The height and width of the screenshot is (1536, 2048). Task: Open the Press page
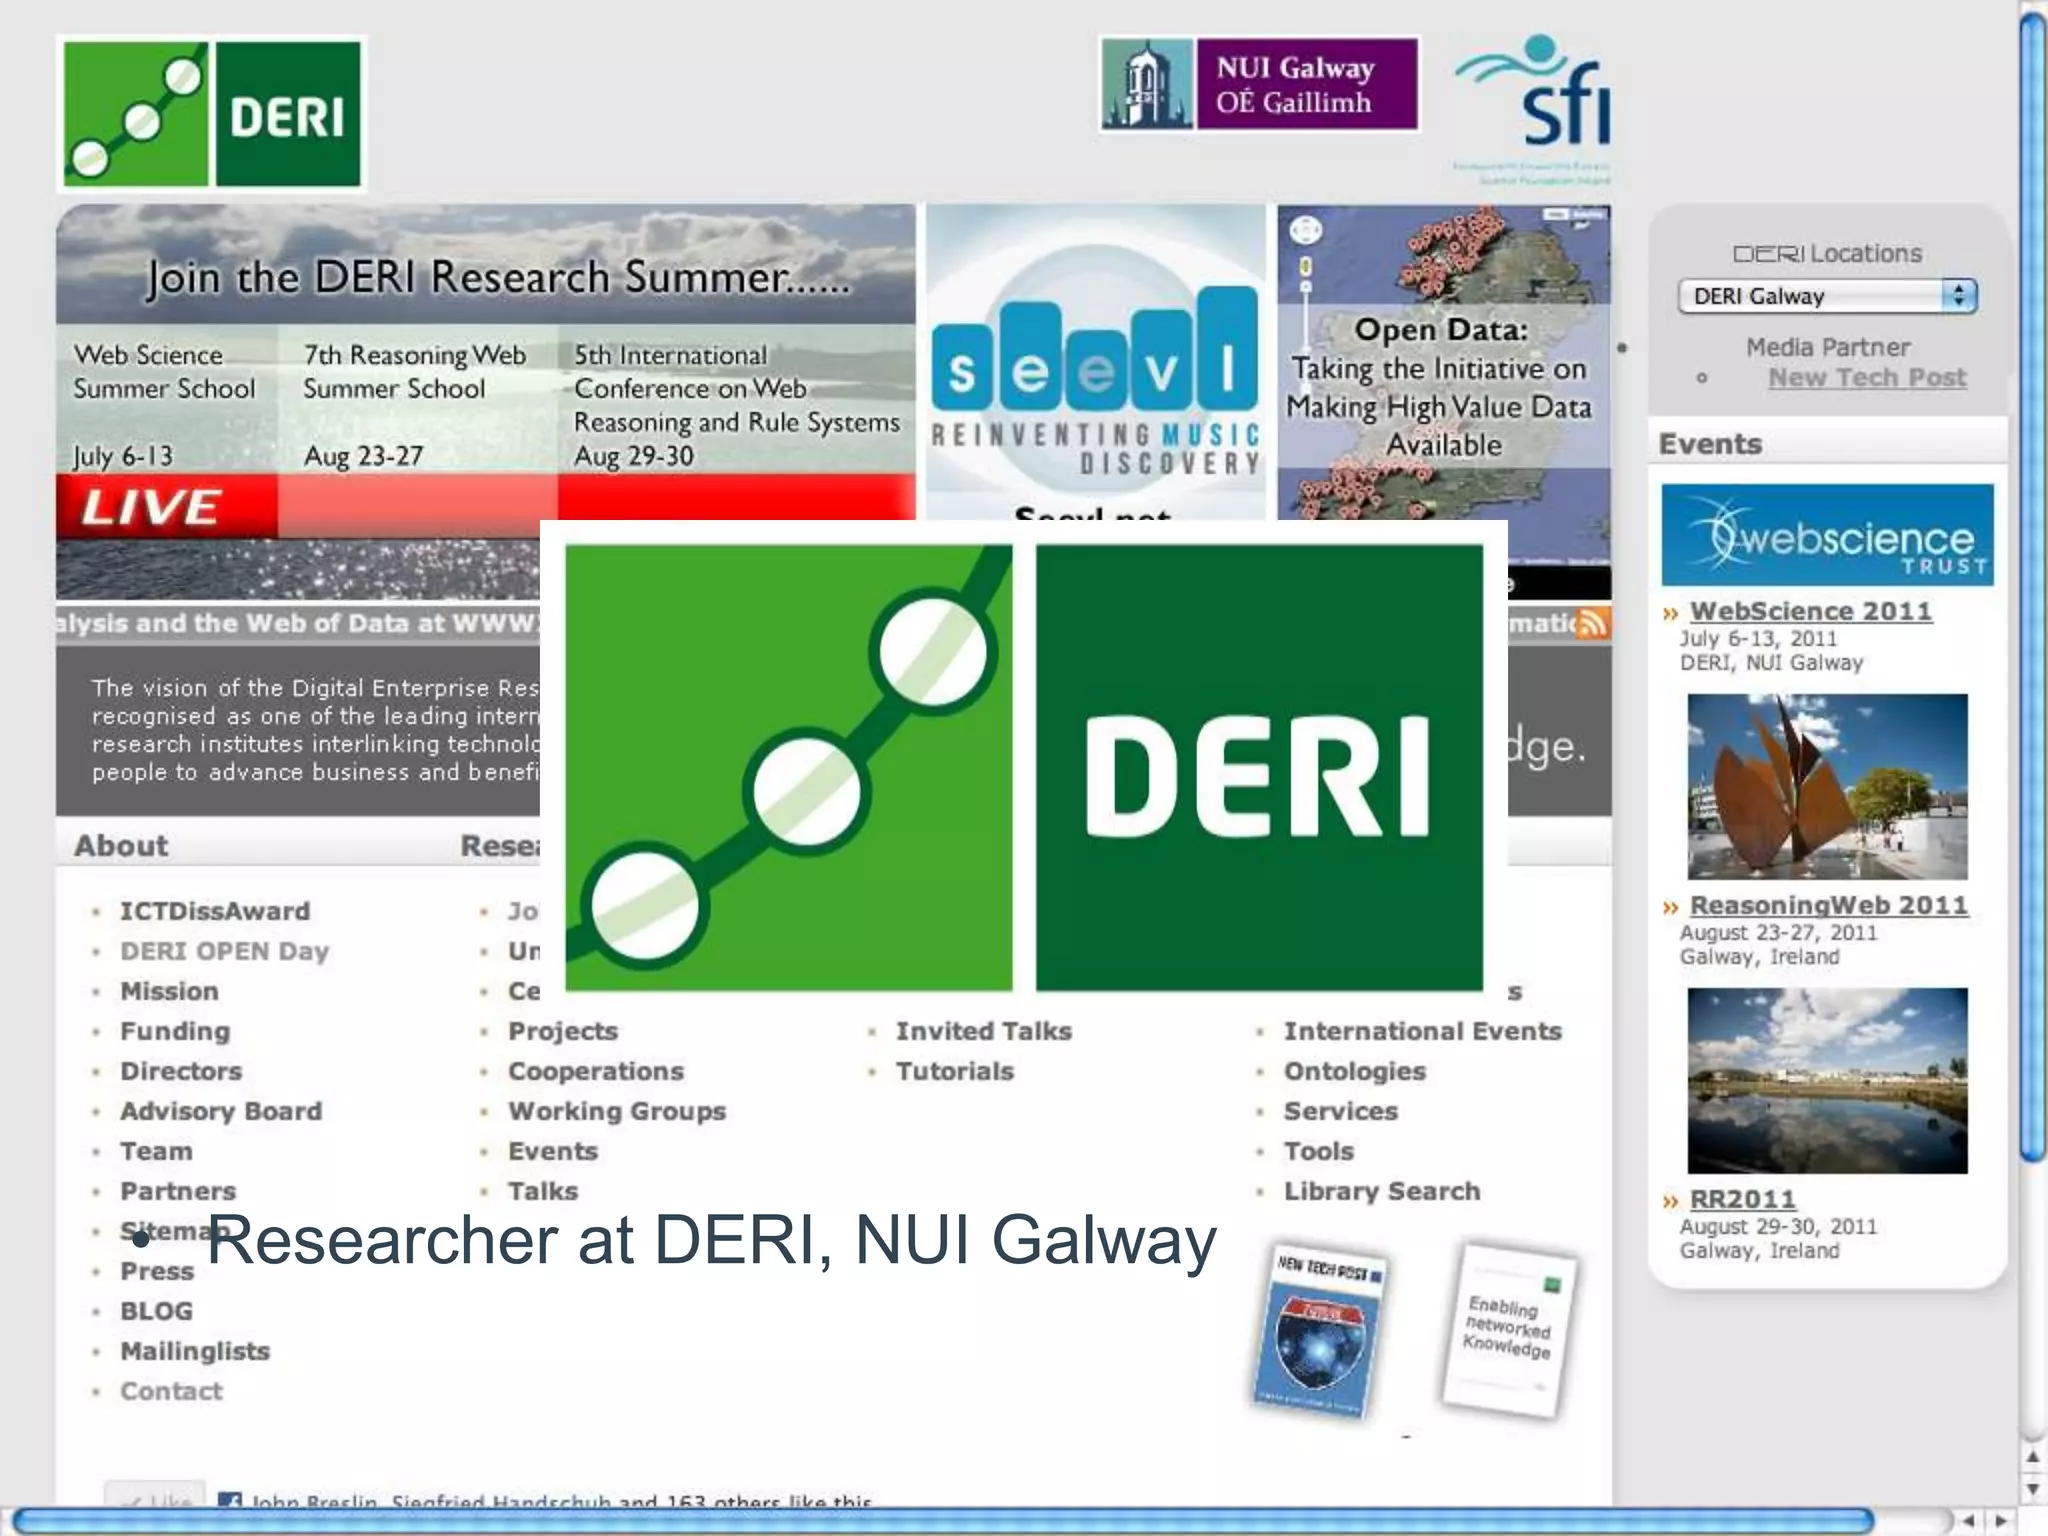point(157,1271)
